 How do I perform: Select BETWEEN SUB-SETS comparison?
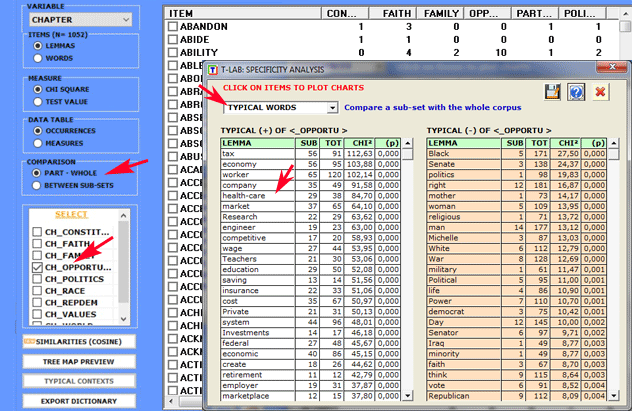(37, 185)
